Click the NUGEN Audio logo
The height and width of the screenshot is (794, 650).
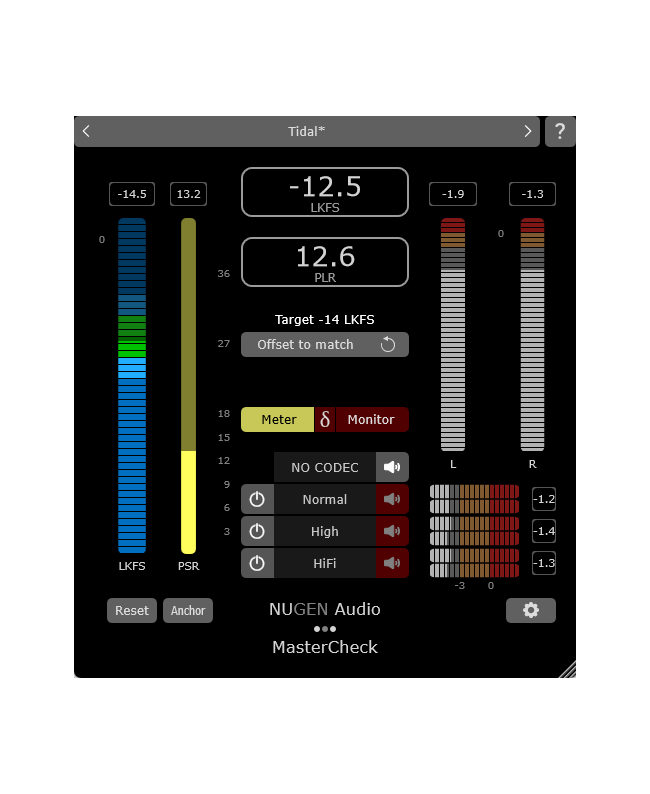click(x=324, y=609)
